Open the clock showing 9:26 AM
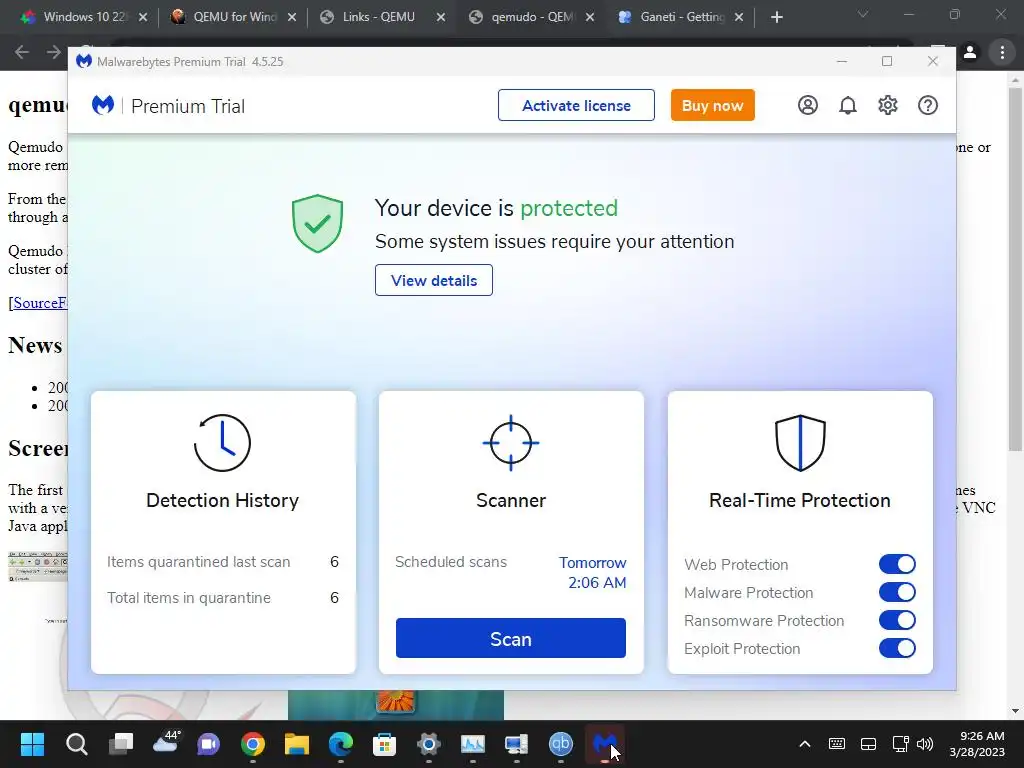The image size is (1024, 768). click(977, 744)
